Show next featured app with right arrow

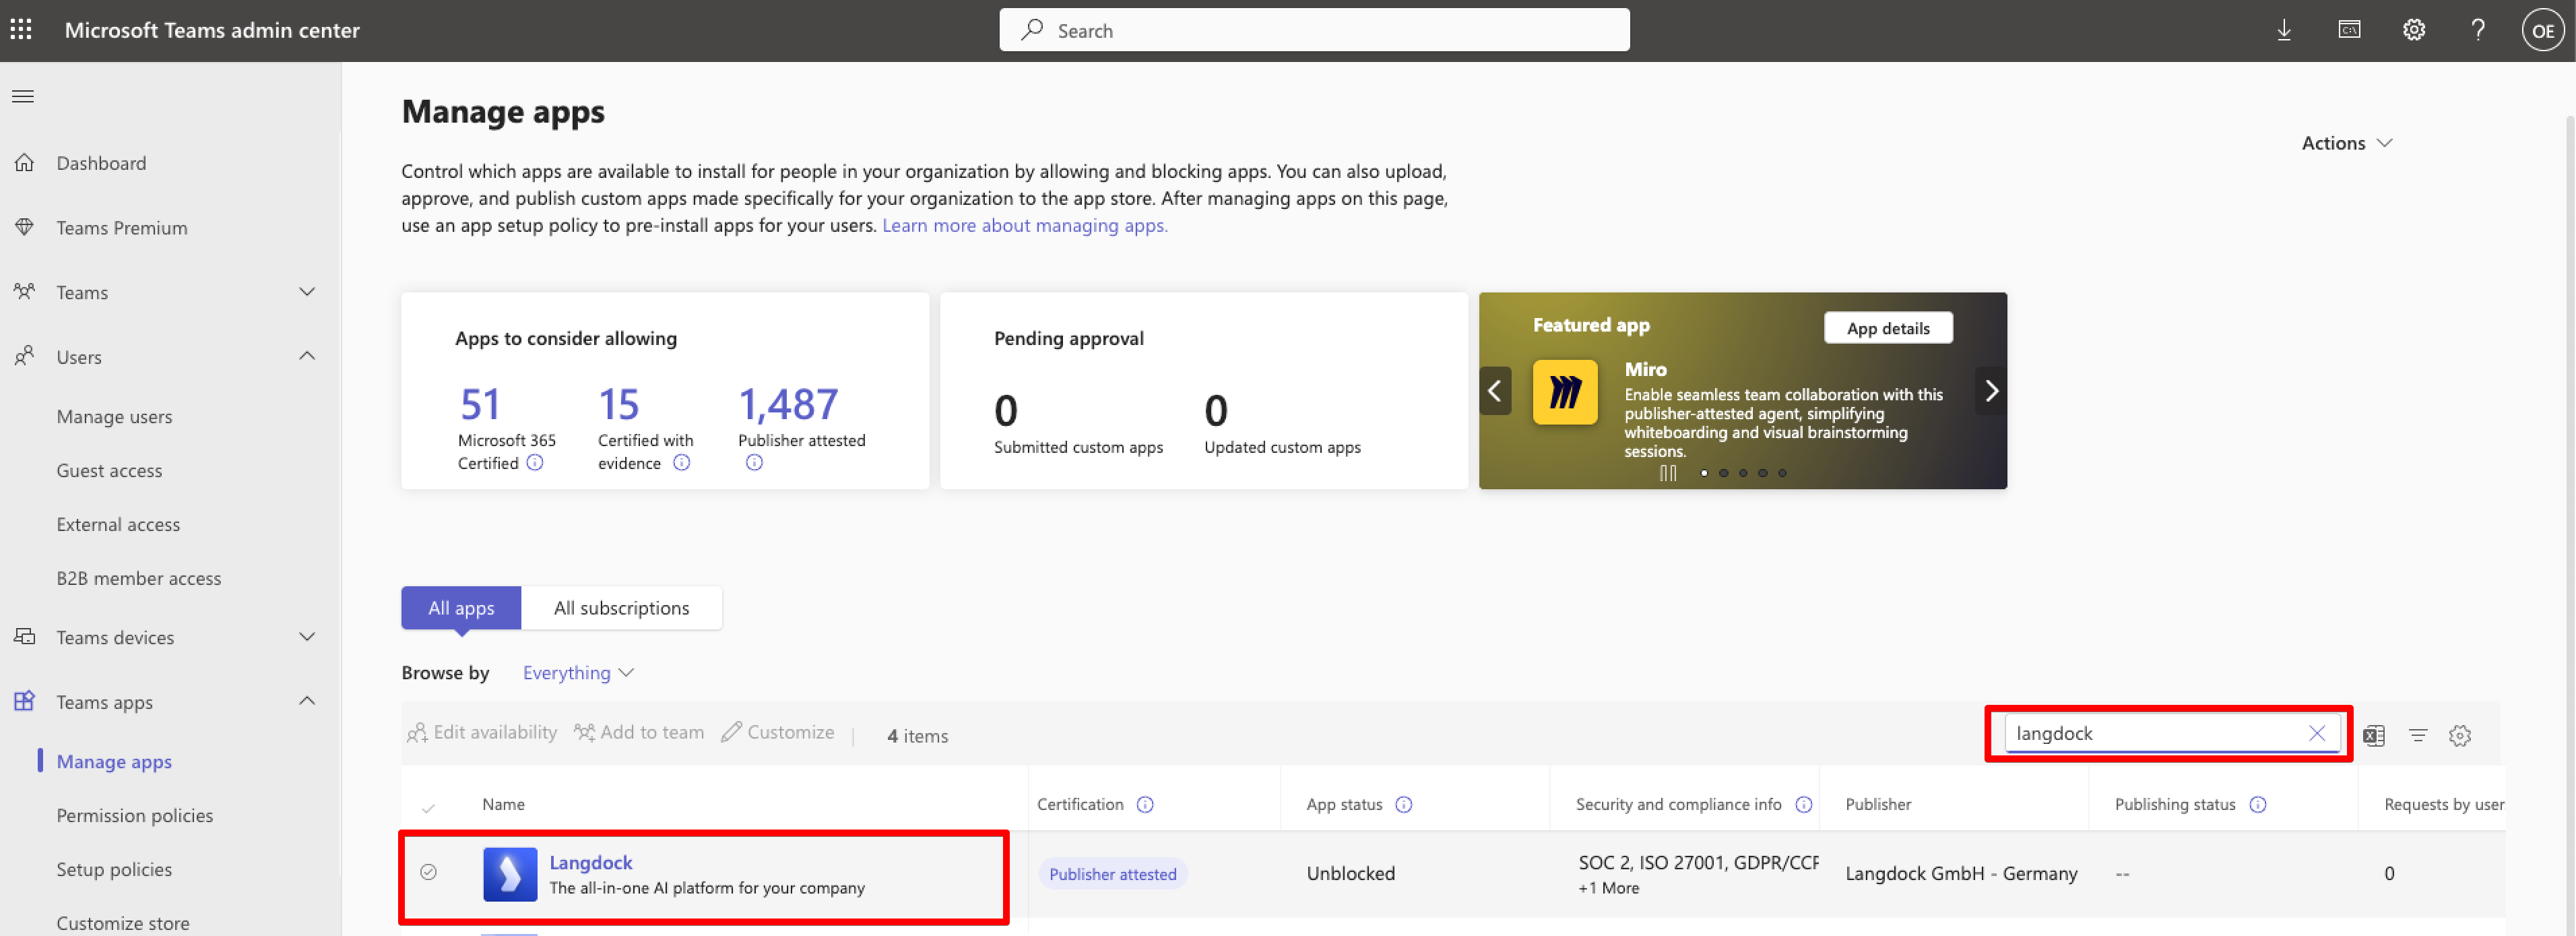coord(1990,391)
